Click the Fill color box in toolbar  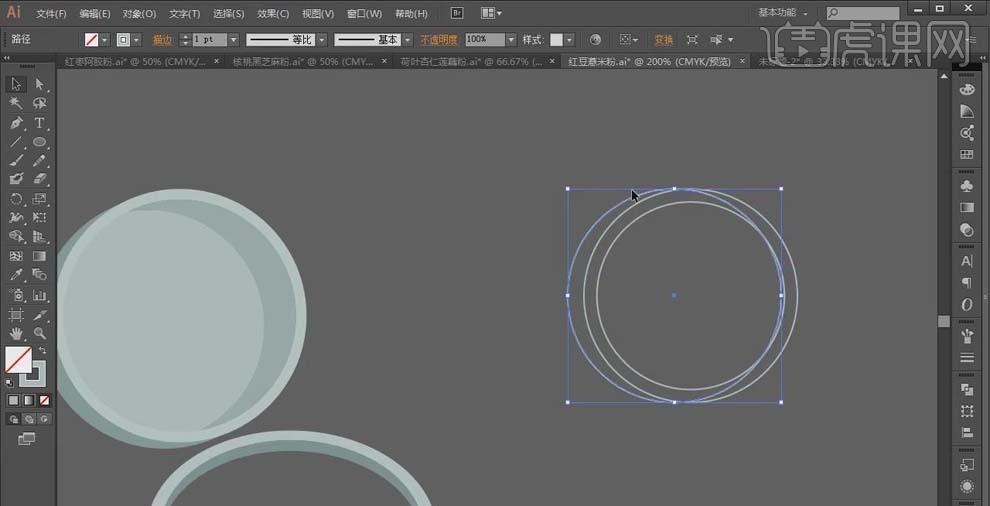pyautogui.click(x=18, y=359)
